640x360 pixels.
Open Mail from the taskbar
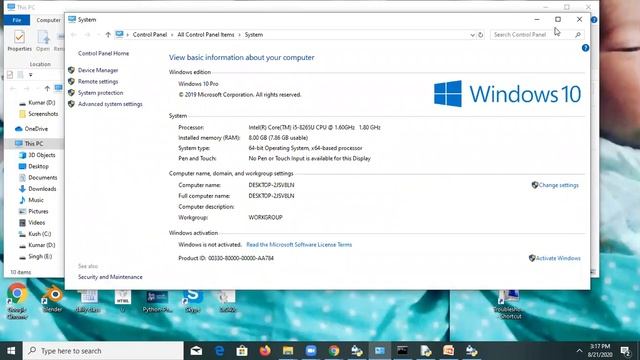[x=196, y=351]
